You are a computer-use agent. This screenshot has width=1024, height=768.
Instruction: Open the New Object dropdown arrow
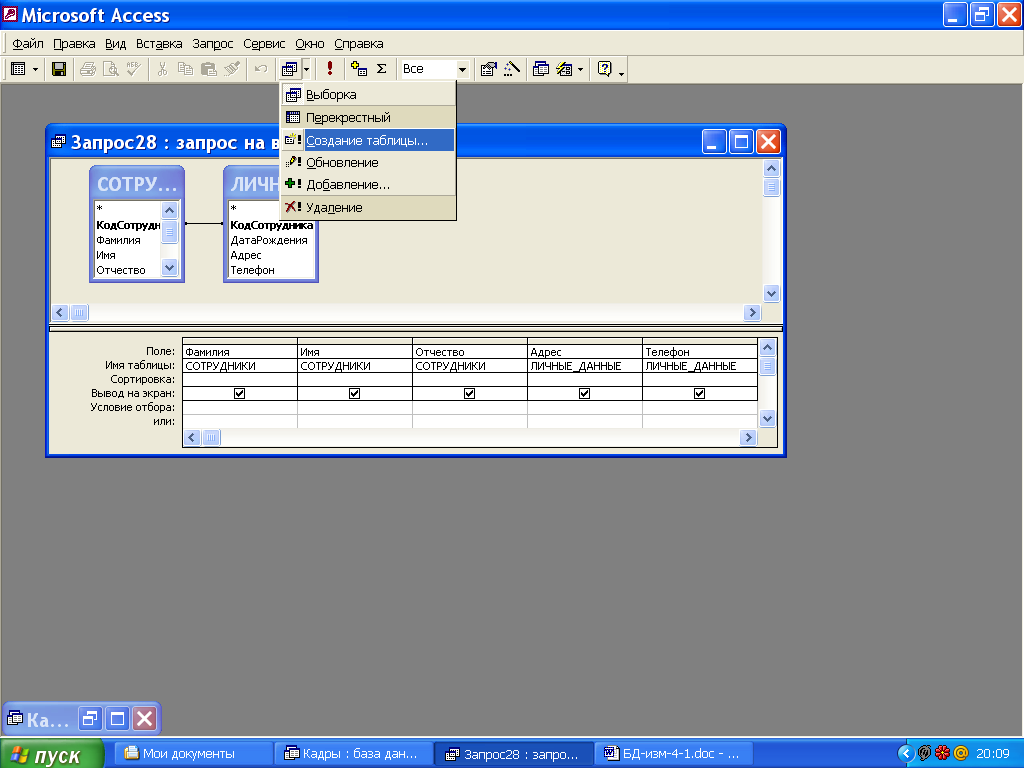(x=580, y=69)
